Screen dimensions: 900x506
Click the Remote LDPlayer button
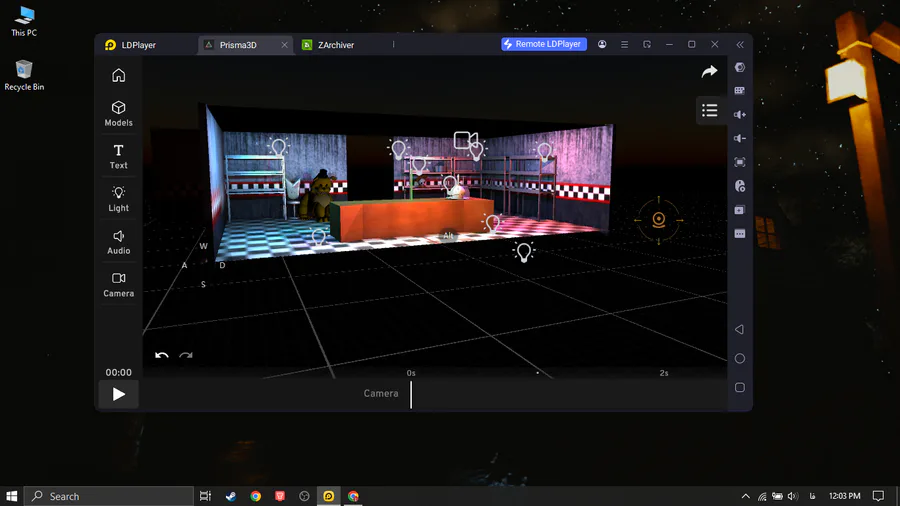coord(544,44)
